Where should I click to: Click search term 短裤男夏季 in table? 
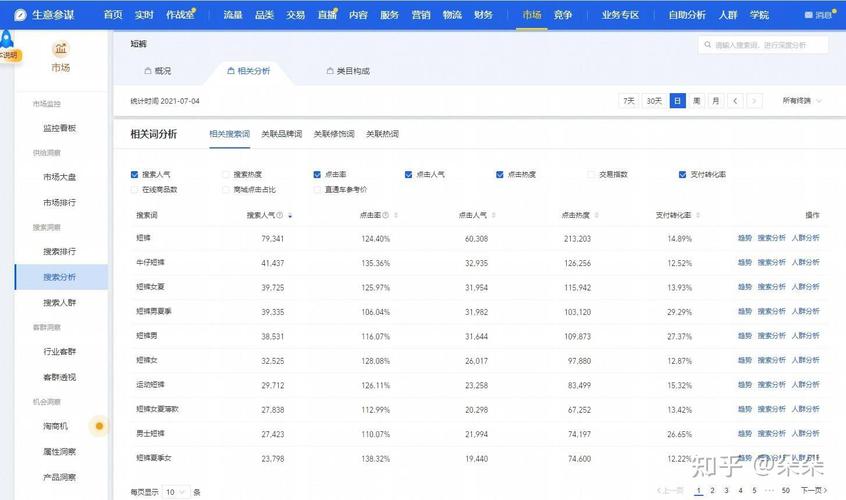click(154, 311)
